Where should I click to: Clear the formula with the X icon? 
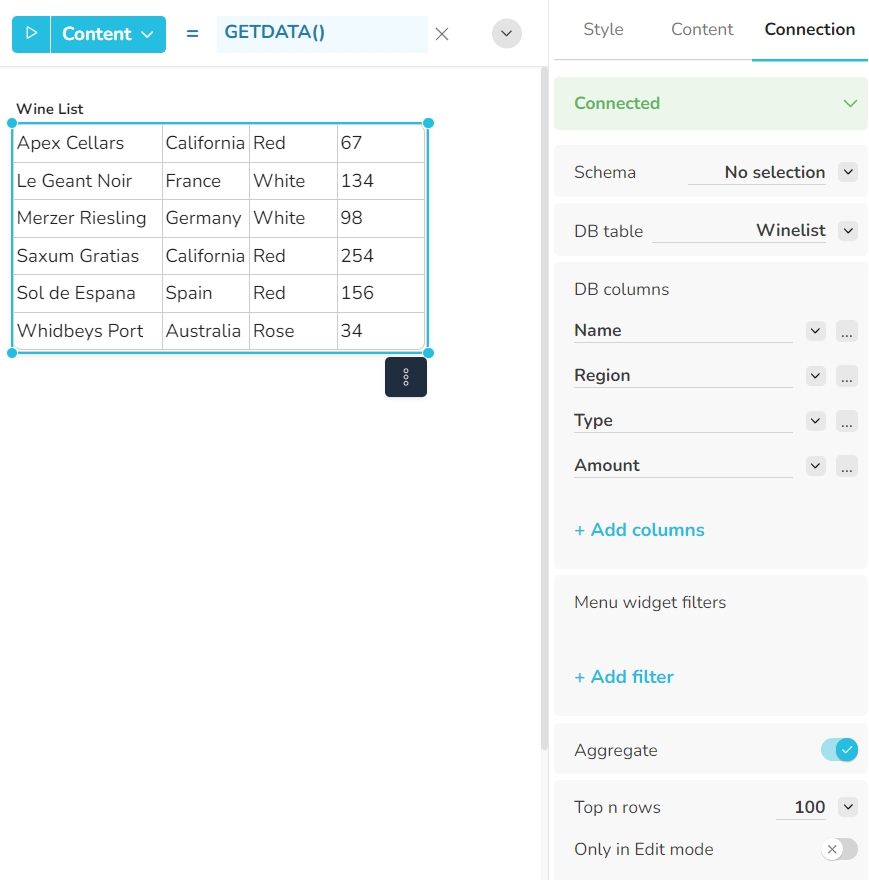click(x=442, y=34)
